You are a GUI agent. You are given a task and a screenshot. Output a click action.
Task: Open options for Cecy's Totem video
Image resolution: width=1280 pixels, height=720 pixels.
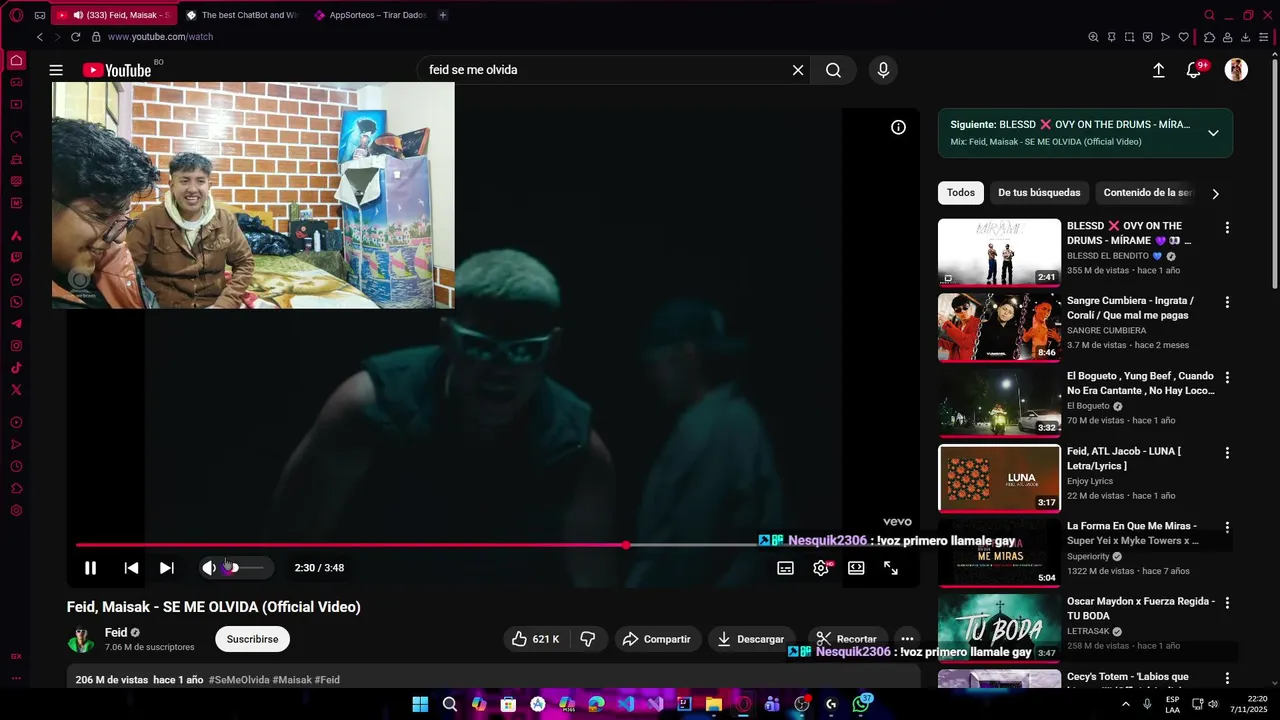tap(1227, 677)
